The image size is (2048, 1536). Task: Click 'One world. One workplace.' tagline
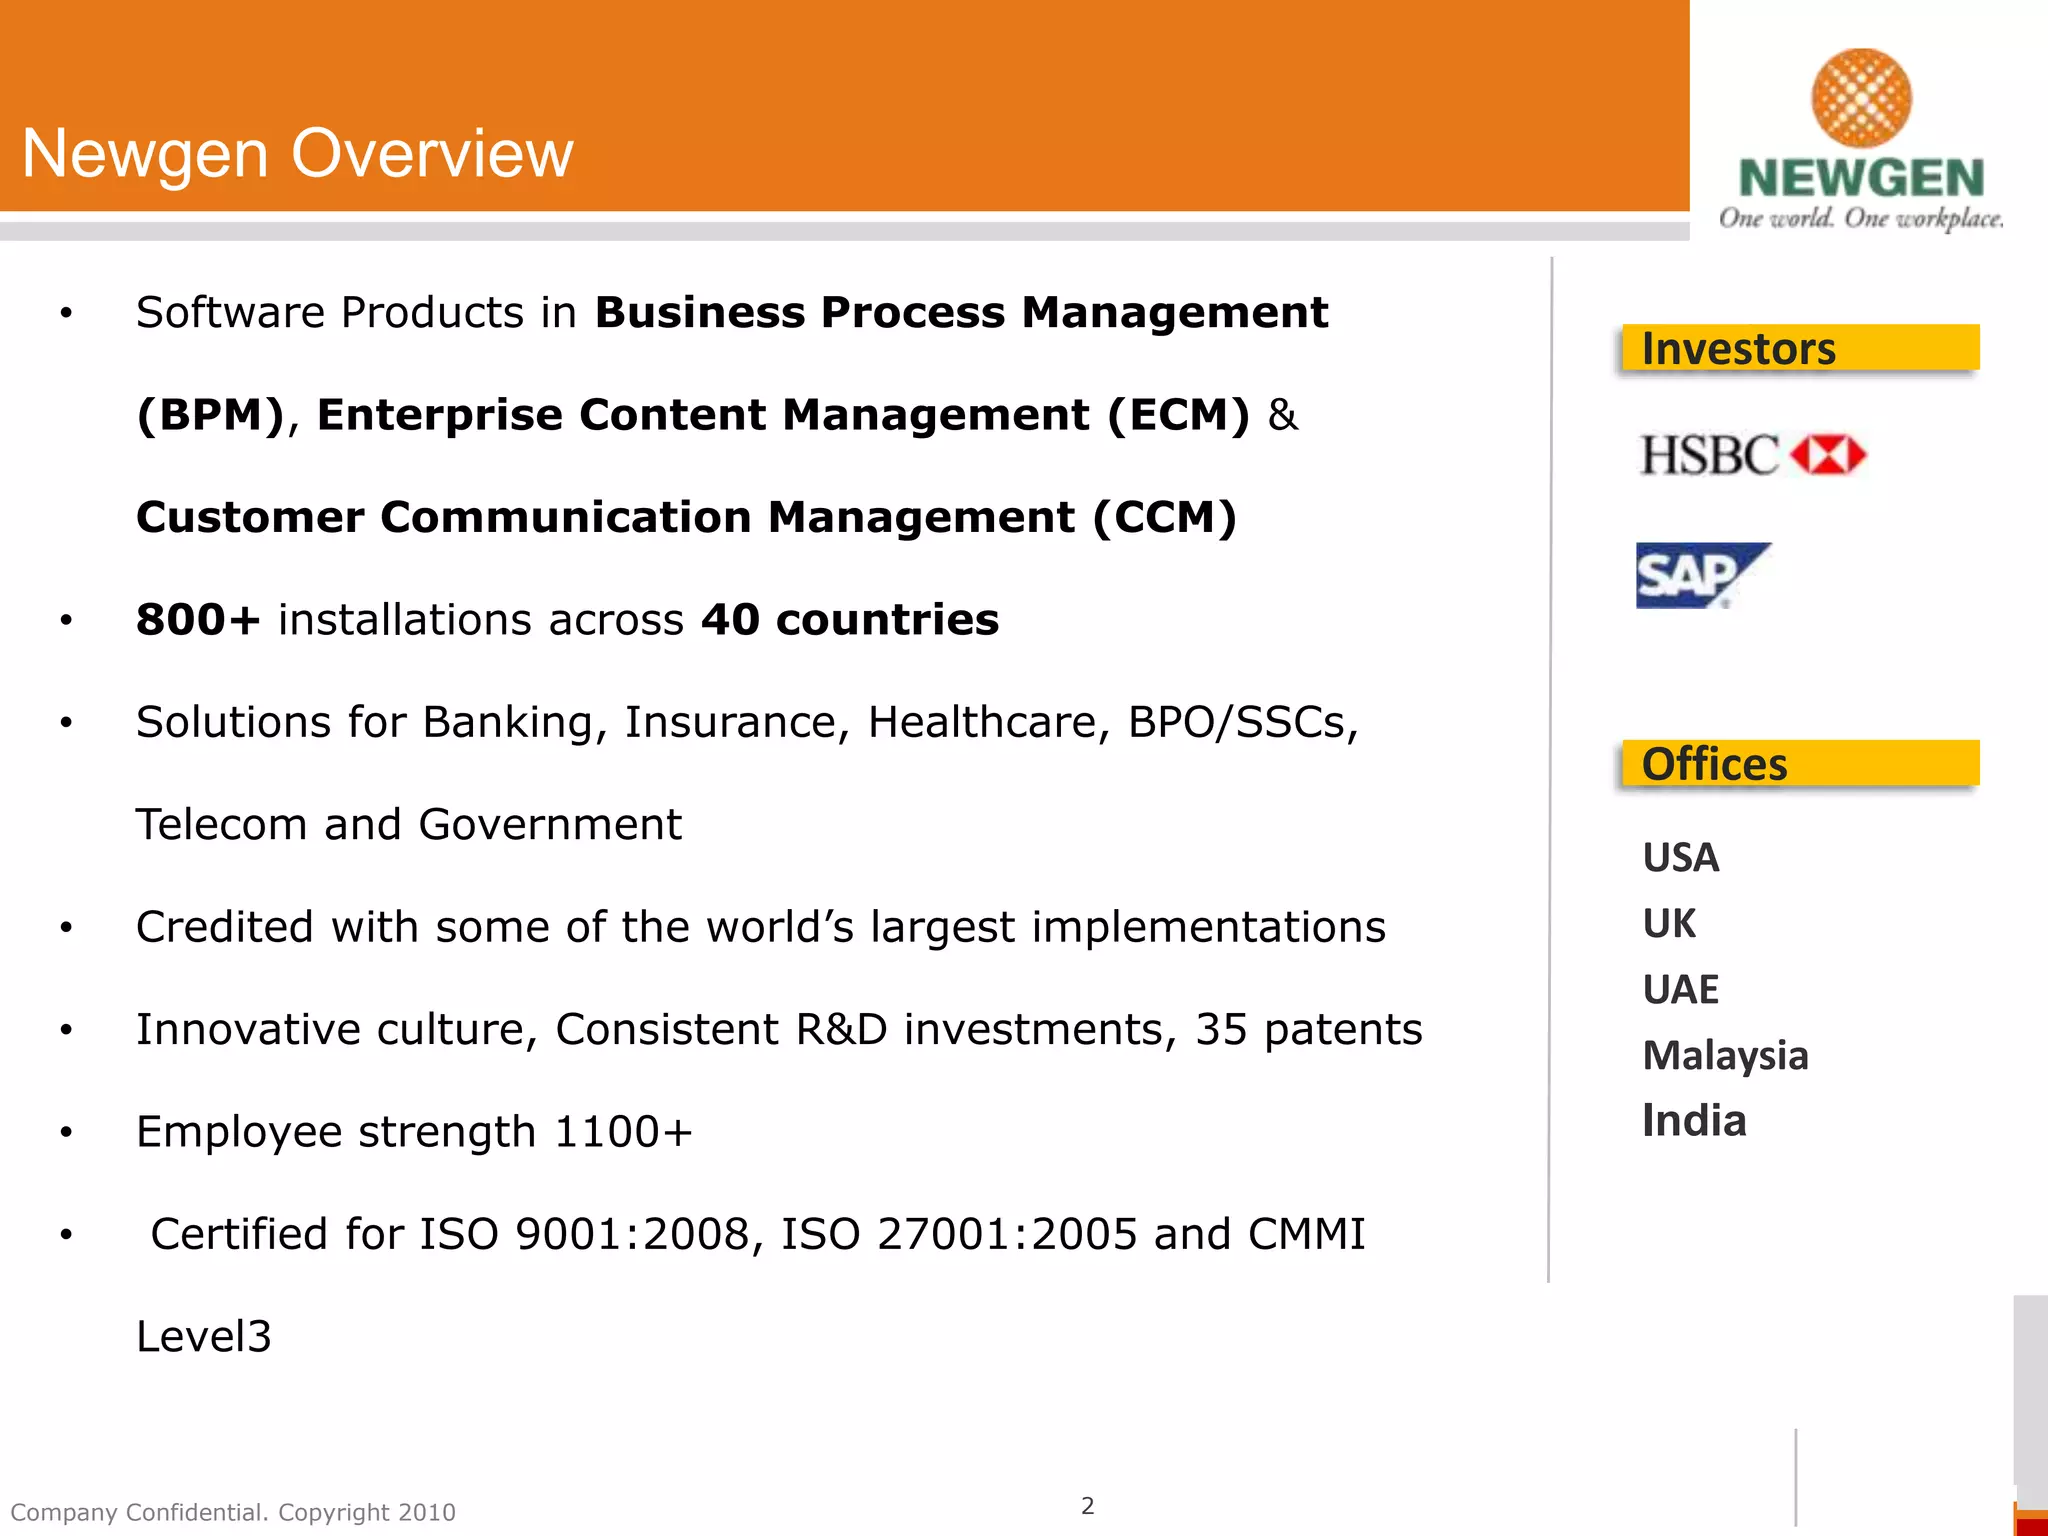(x=1861, y=219)
